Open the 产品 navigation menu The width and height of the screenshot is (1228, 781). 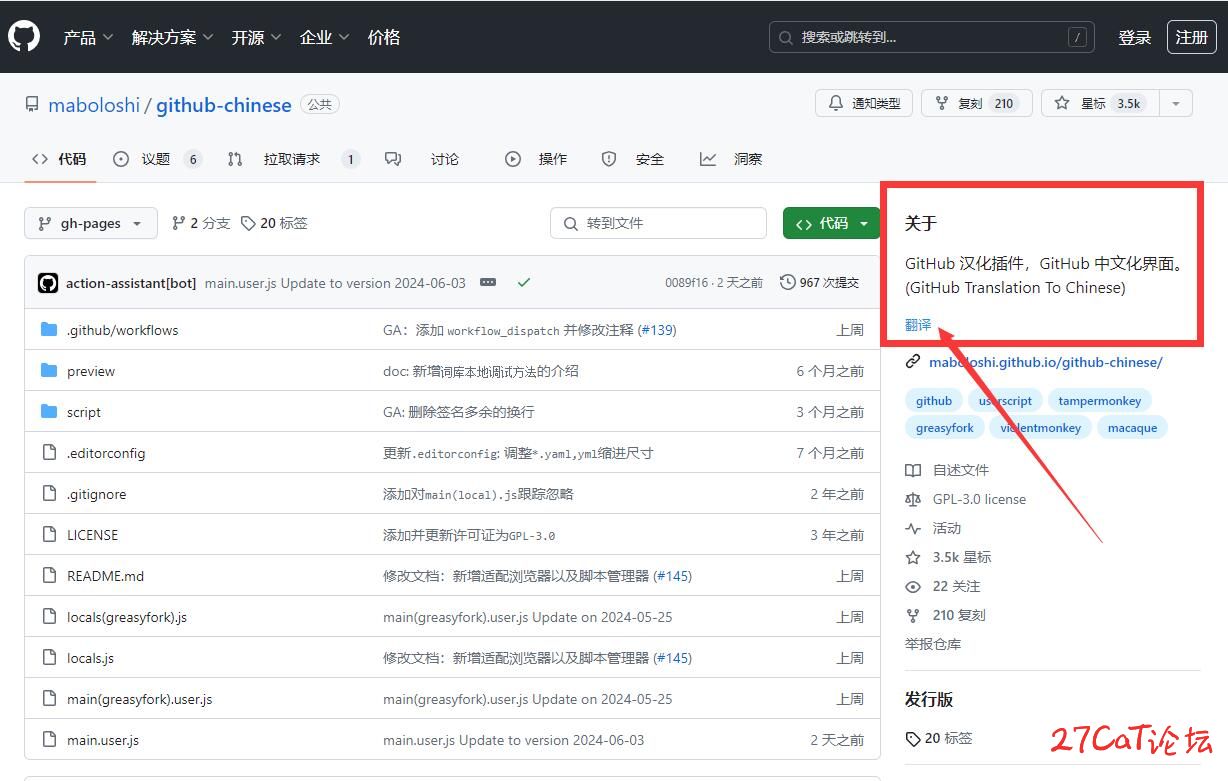[x=87, y=37]
